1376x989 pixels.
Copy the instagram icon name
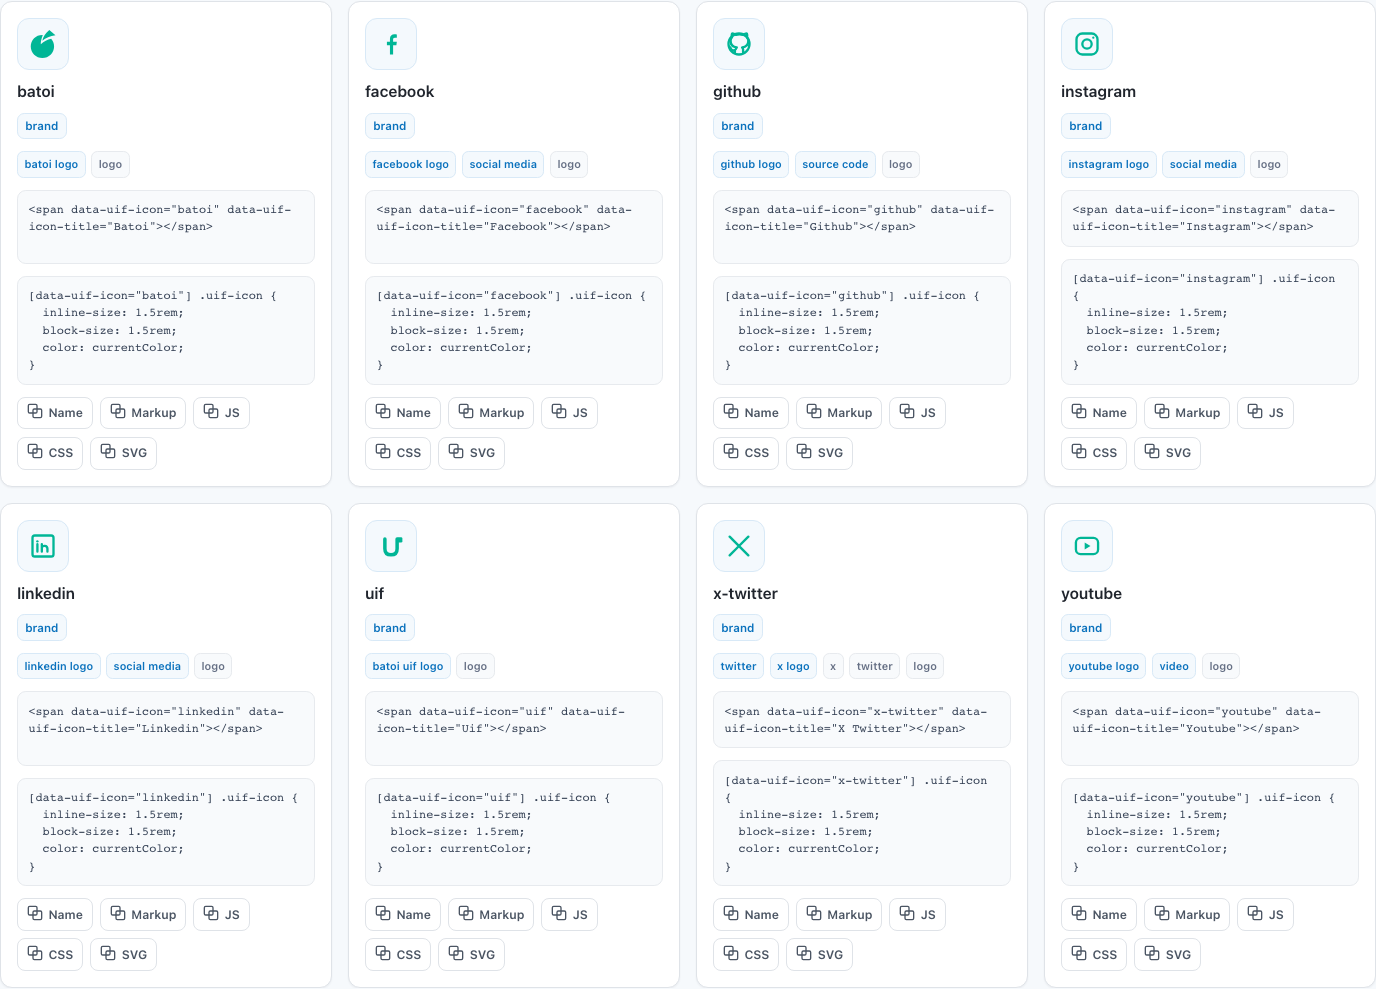pos(1099,413)
